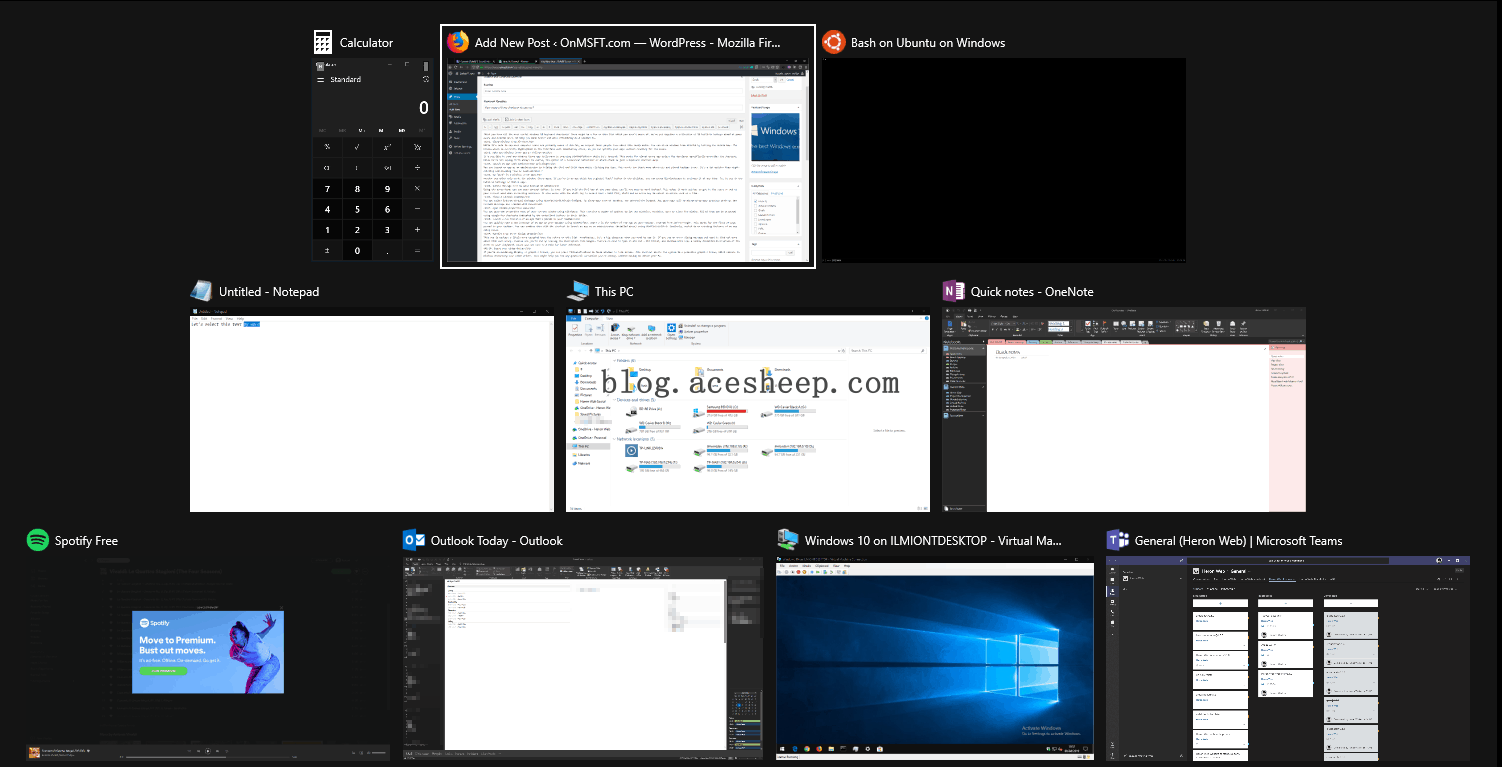
Task: Switch to the Bash on Ubuntu thumbnail
Action: click(x=1003, y=160)
